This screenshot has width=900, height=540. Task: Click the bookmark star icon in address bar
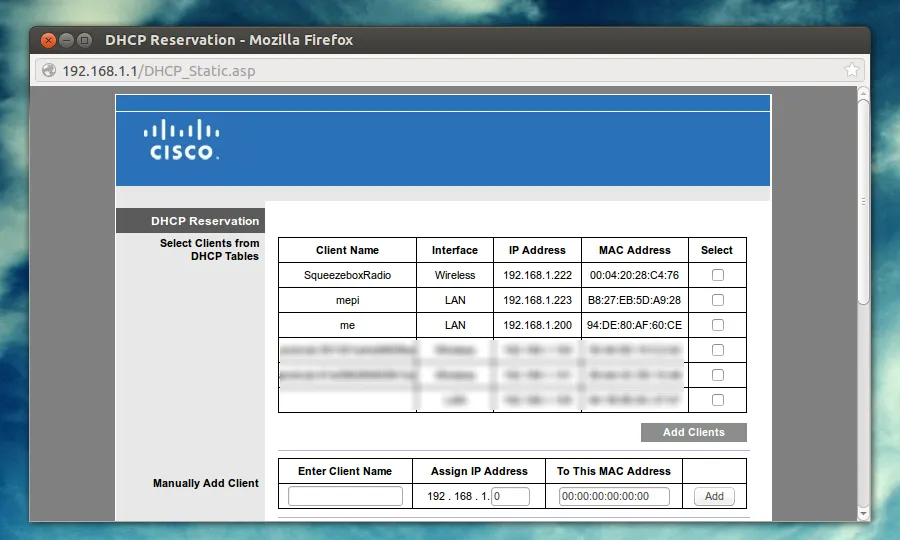click(x=852, y=70)
